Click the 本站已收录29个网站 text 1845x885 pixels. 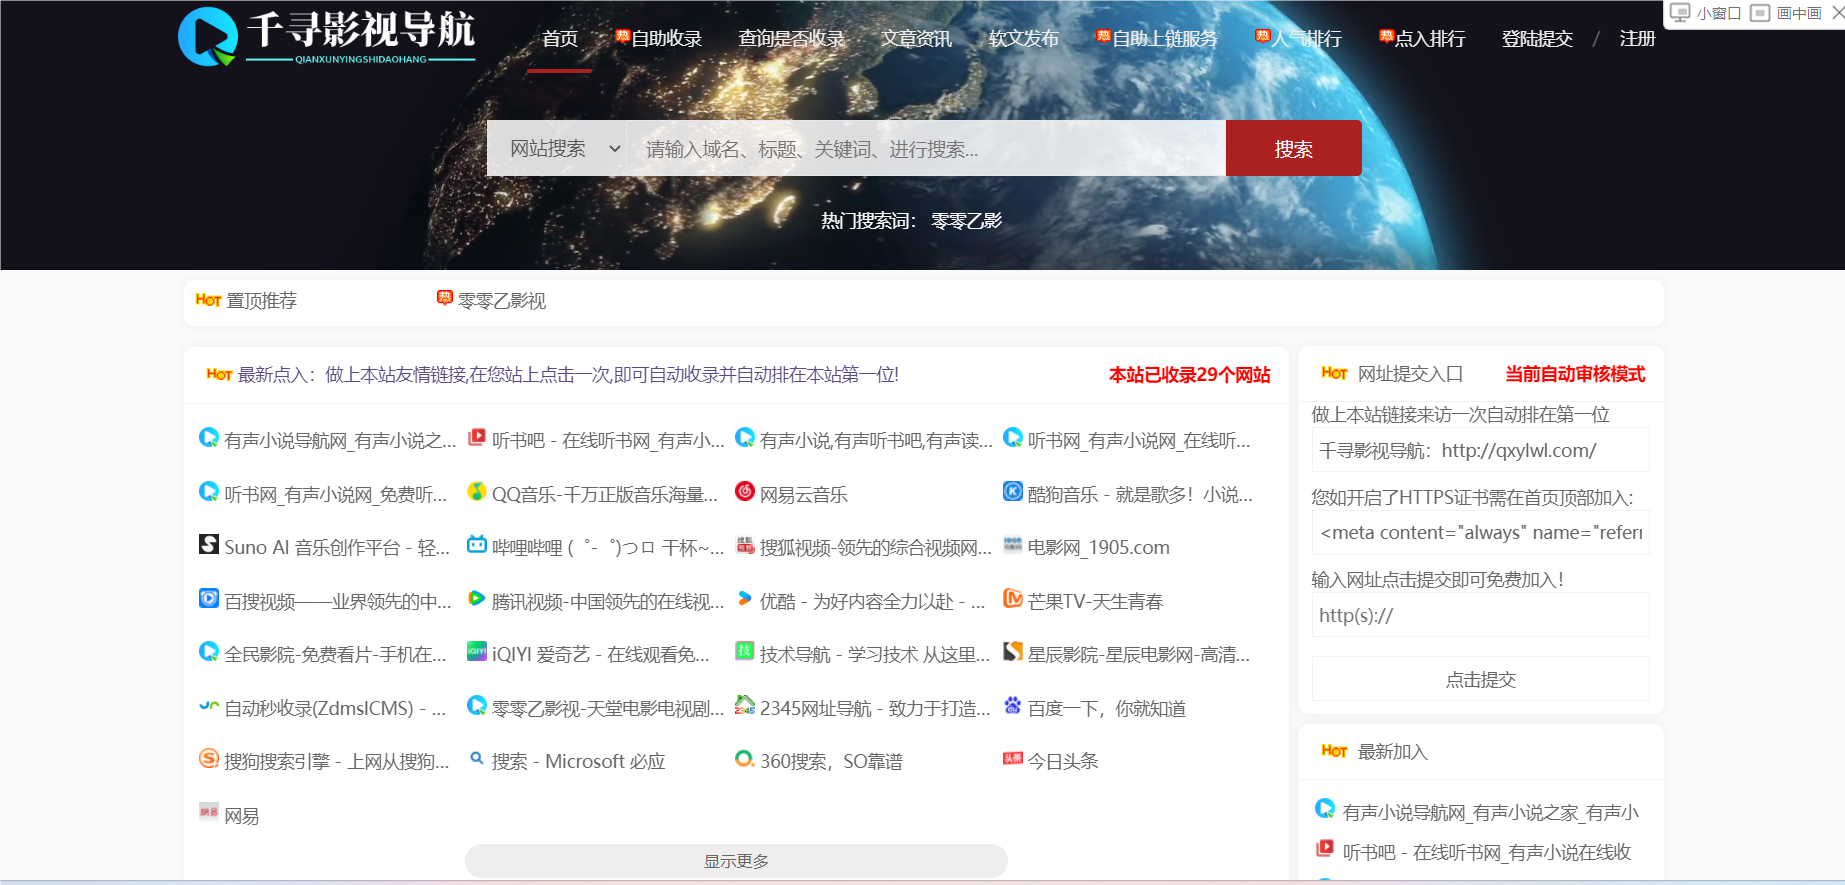tap(1189, 375)
